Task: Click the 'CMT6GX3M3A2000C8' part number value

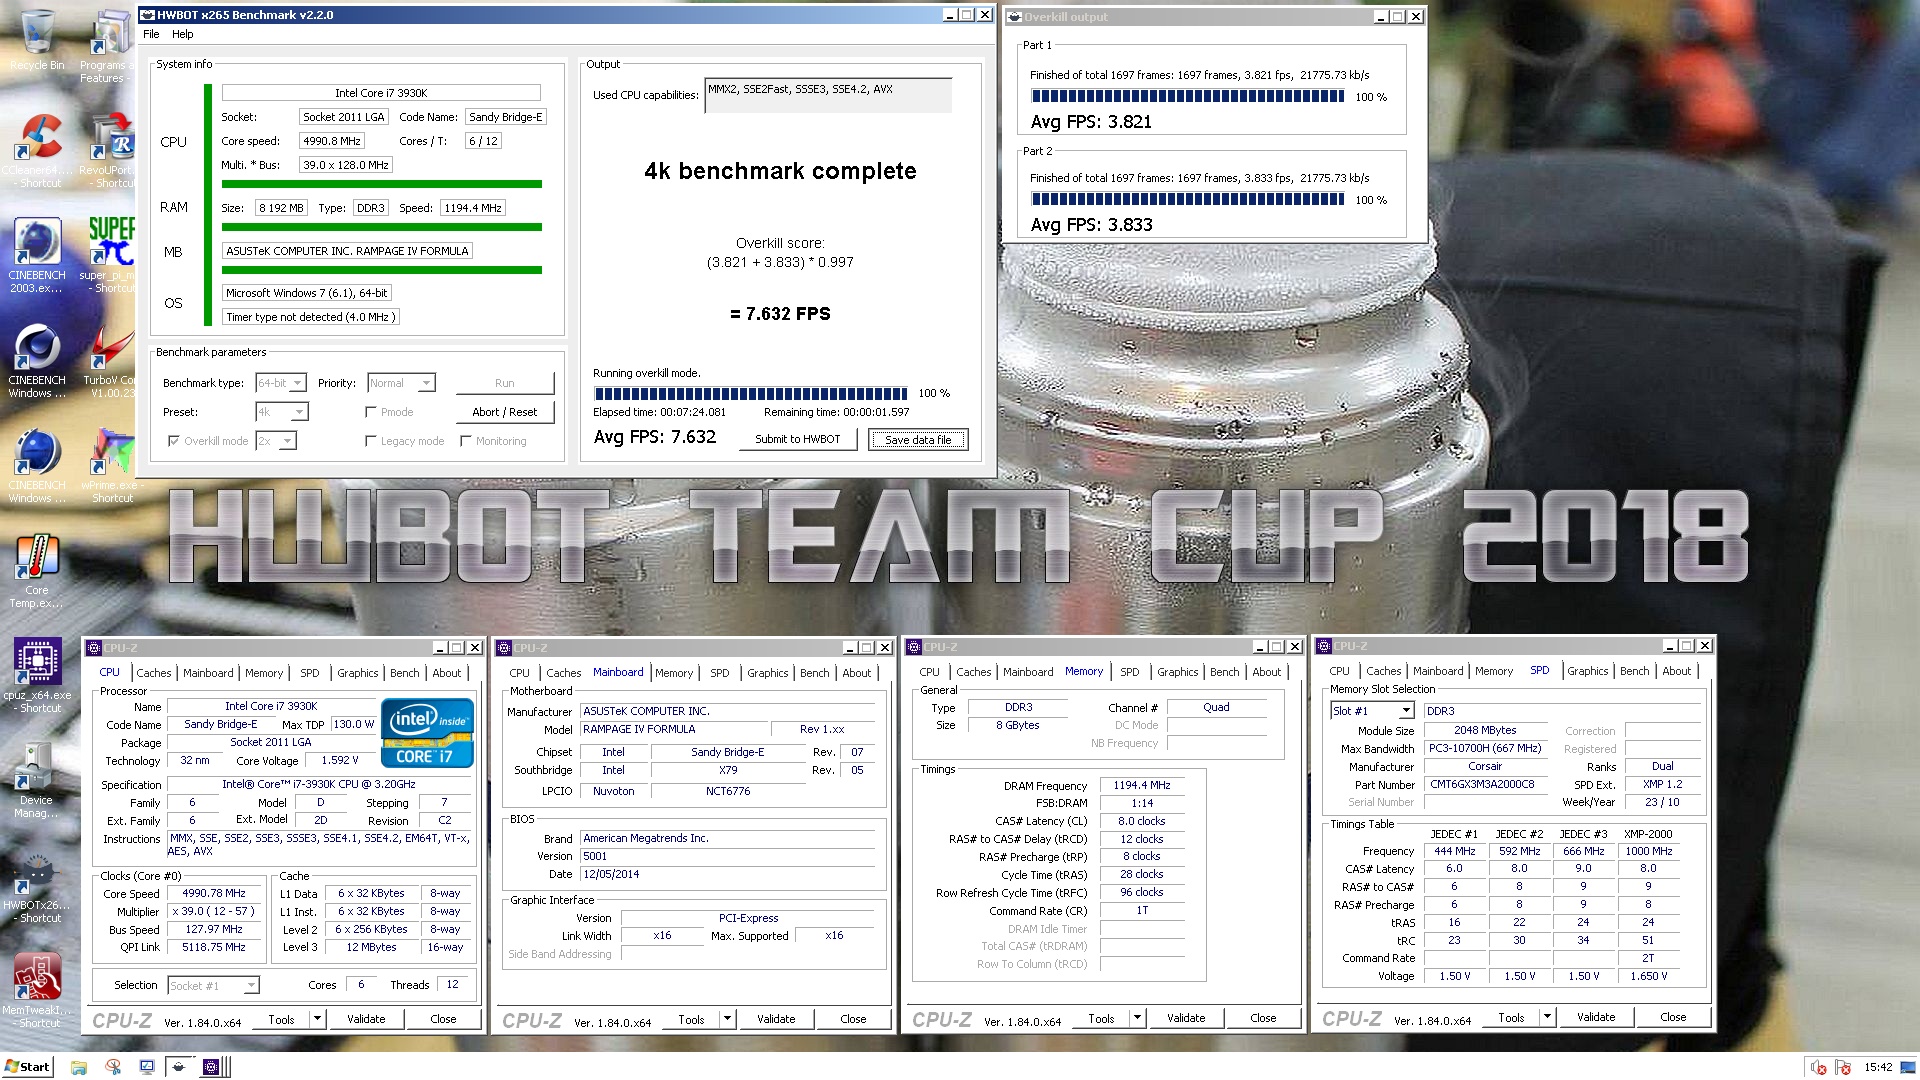Action: click(x=1482, y=785)
